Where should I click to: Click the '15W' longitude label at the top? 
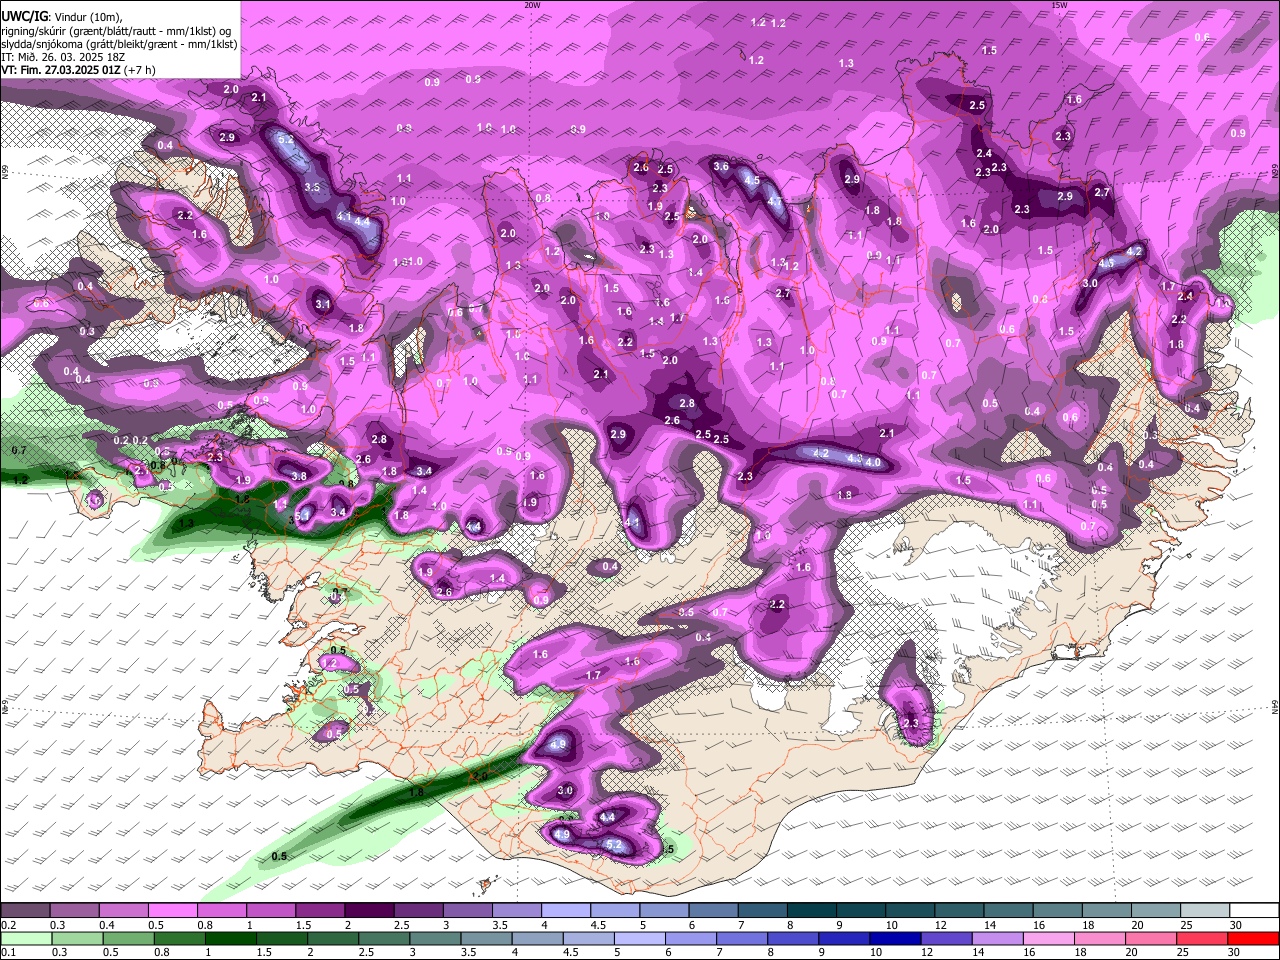[x=1059, y=5]
